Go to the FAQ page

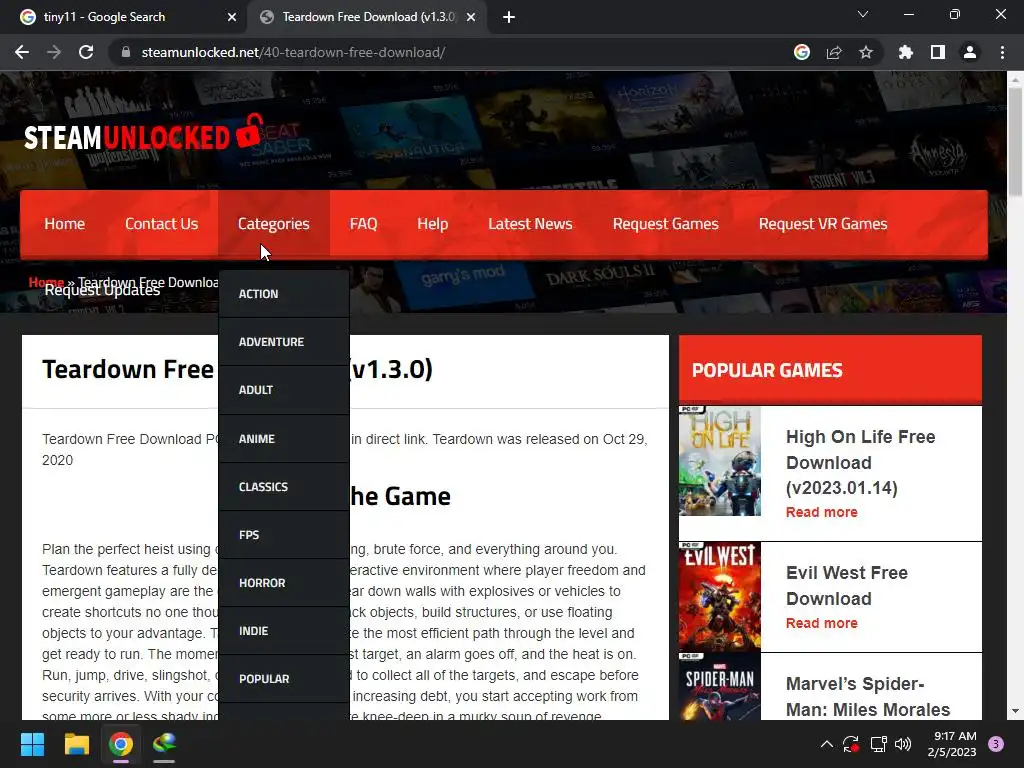[364, 224]
